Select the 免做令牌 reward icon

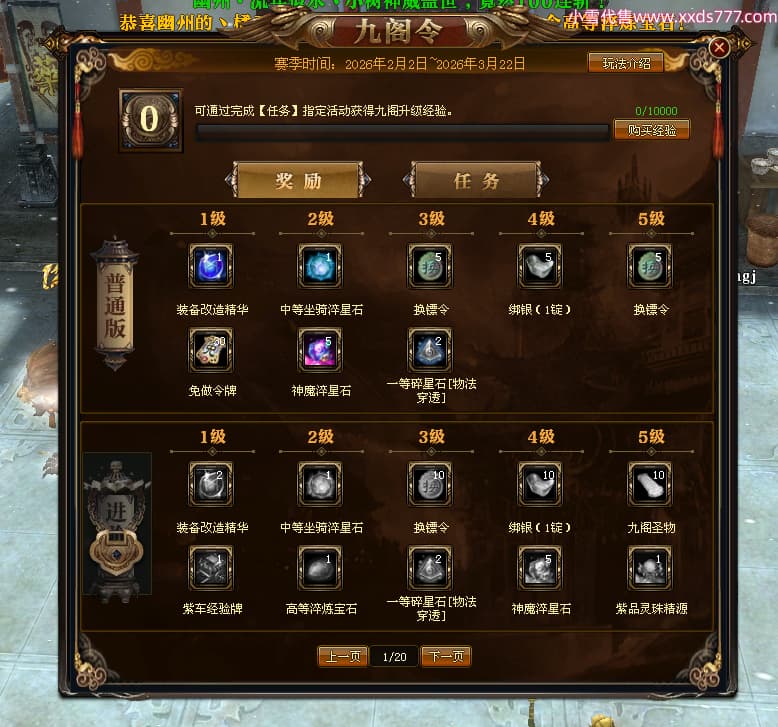[x=211, y=350]
